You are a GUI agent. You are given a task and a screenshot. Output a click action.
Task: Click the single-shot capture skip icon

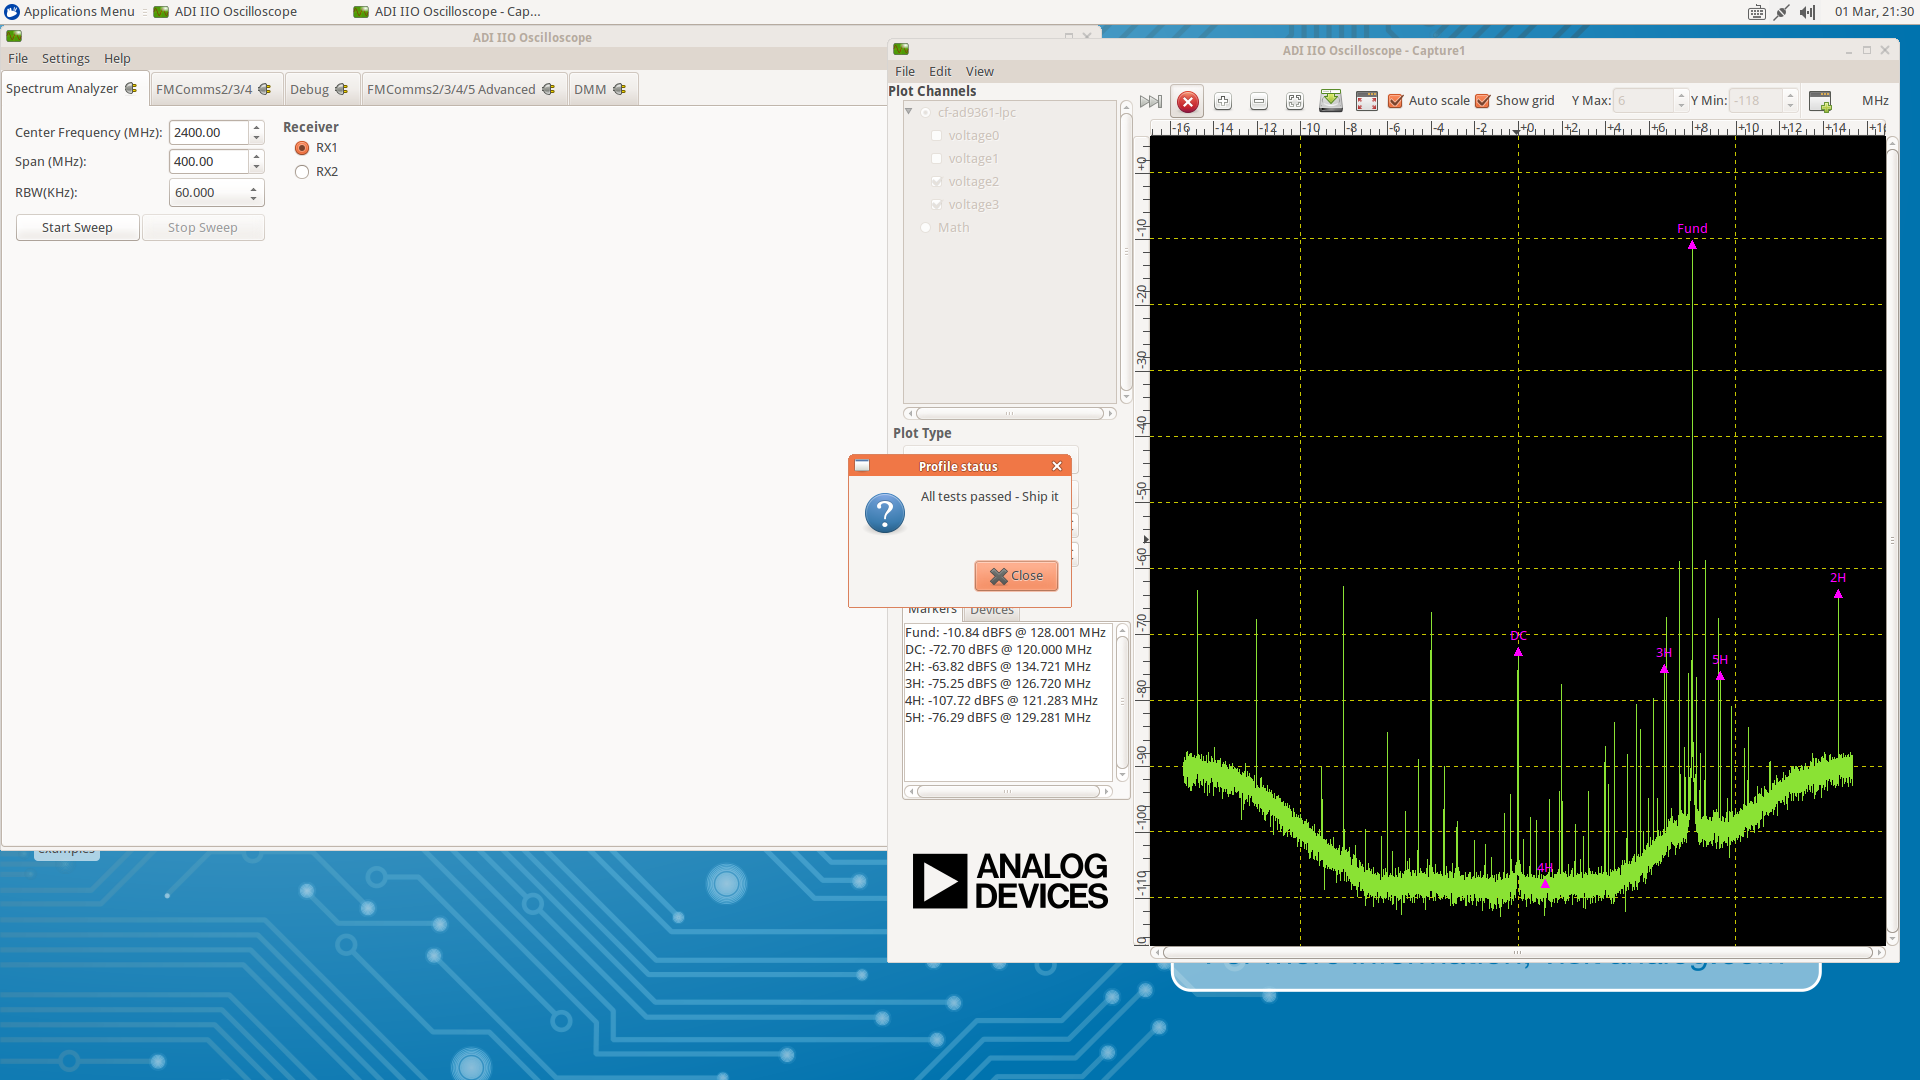point(1151,101)
